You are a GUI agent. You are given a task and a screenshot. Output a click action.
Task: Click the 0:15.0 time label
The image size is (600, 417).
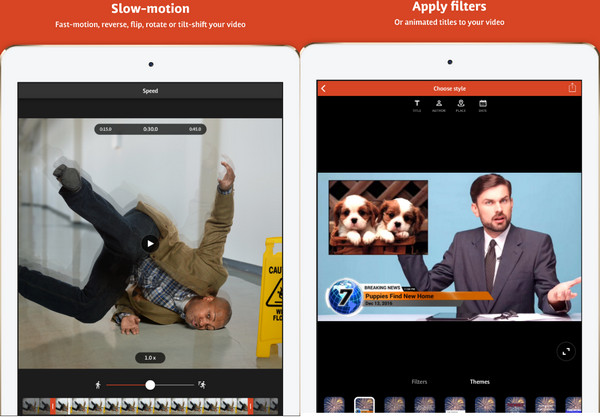[106, 129]
